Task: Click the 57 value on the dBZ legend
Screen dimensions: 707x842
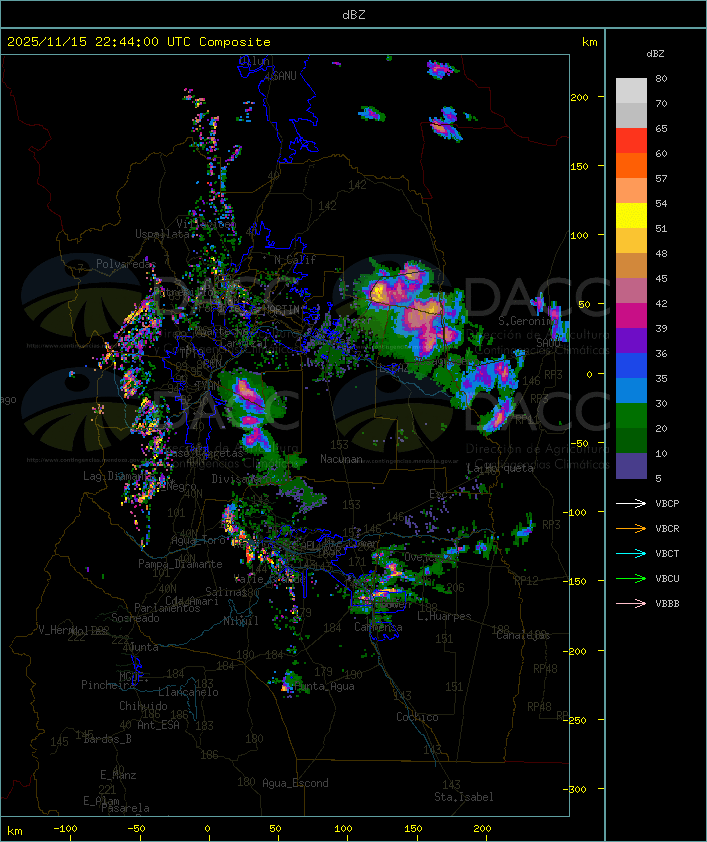Action: coord(661,178)
